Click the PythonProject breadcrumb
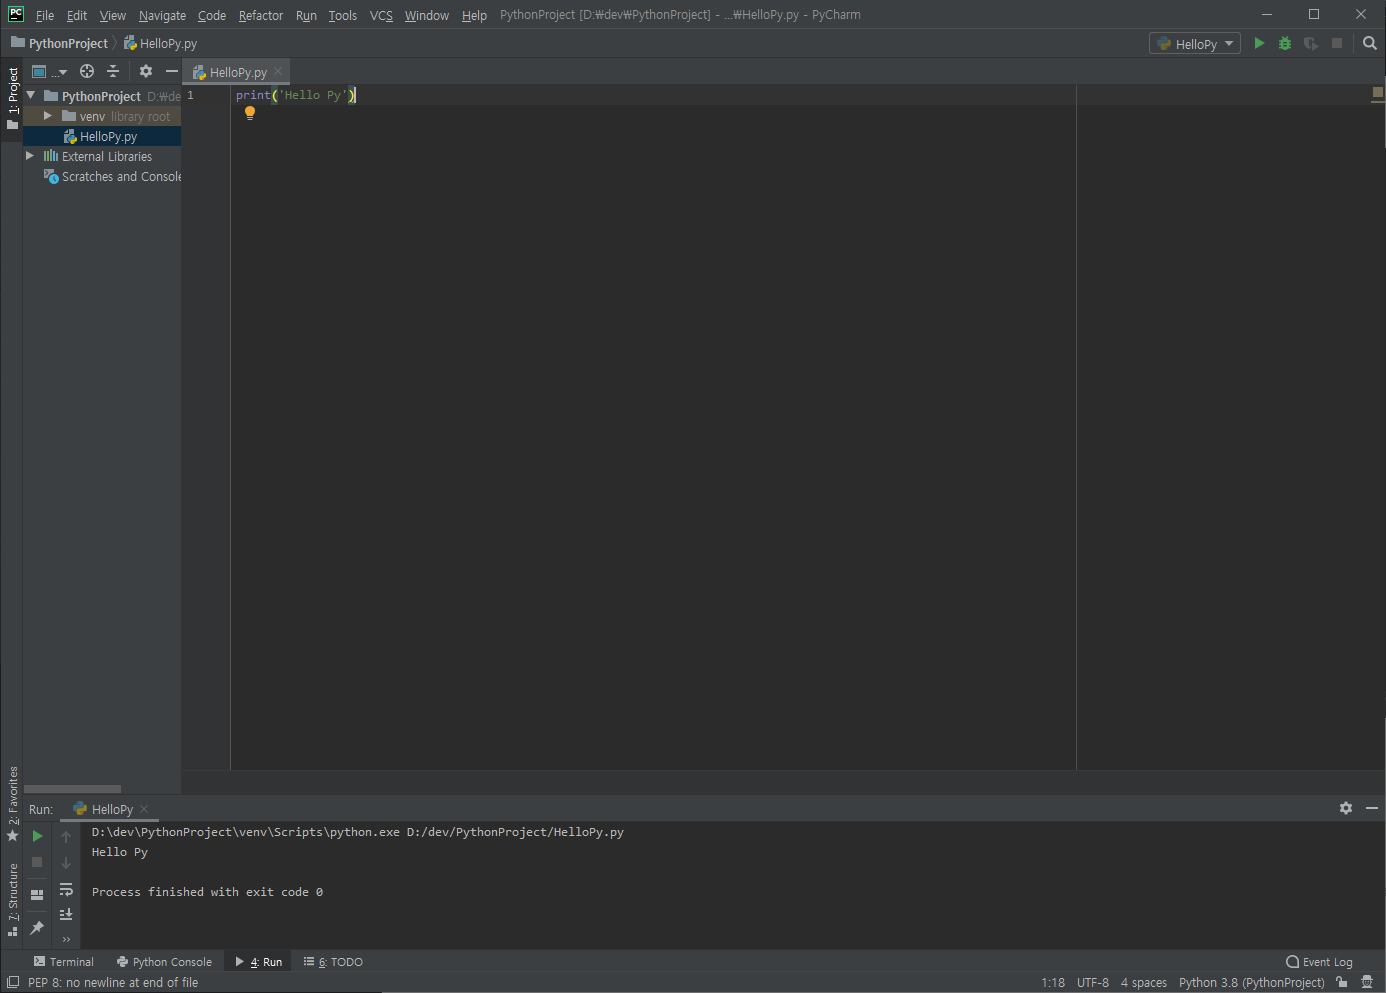Viewport: 1386px width, 993px height. click(x=59, y=43)
